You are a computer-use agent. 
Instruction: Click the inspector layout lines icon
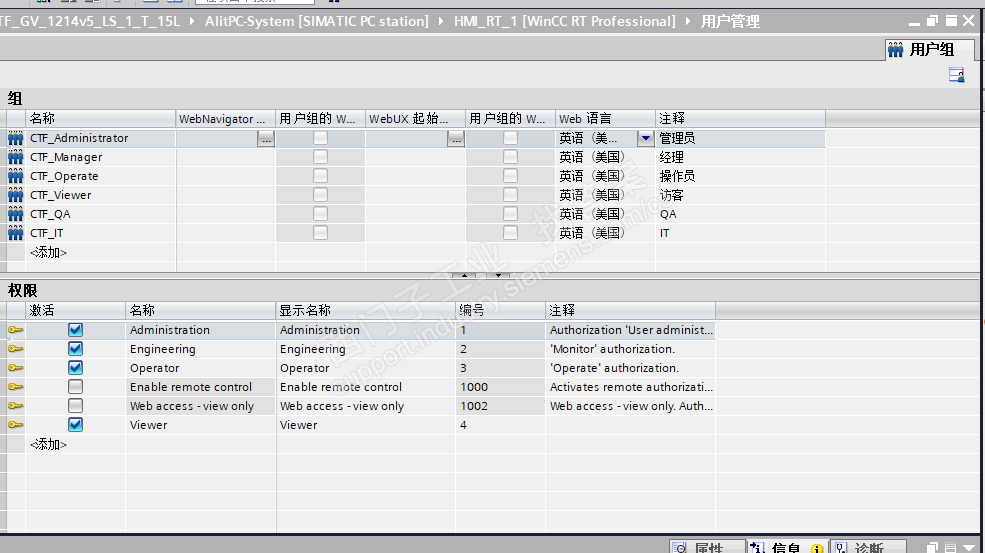click(950, 547)
